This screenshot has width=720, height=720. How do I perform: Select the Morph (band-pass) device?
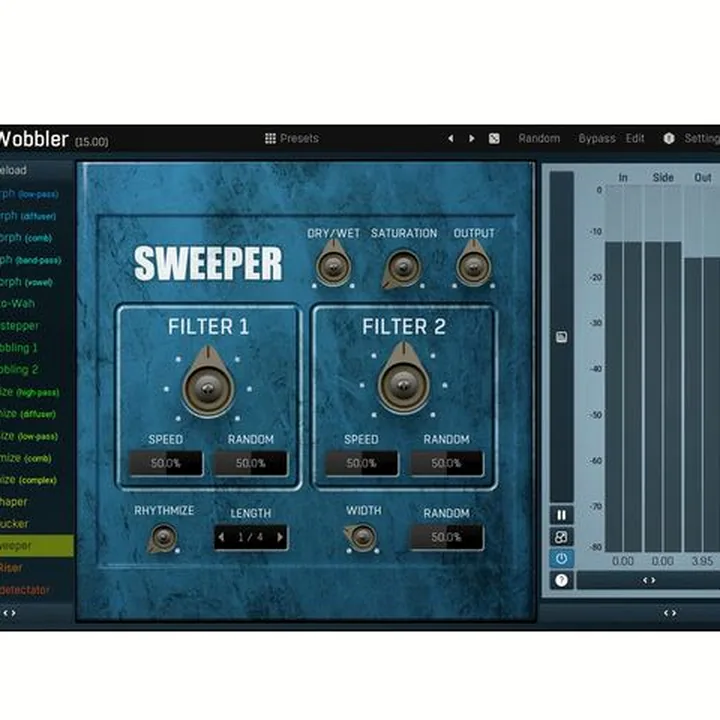(37, 260)
